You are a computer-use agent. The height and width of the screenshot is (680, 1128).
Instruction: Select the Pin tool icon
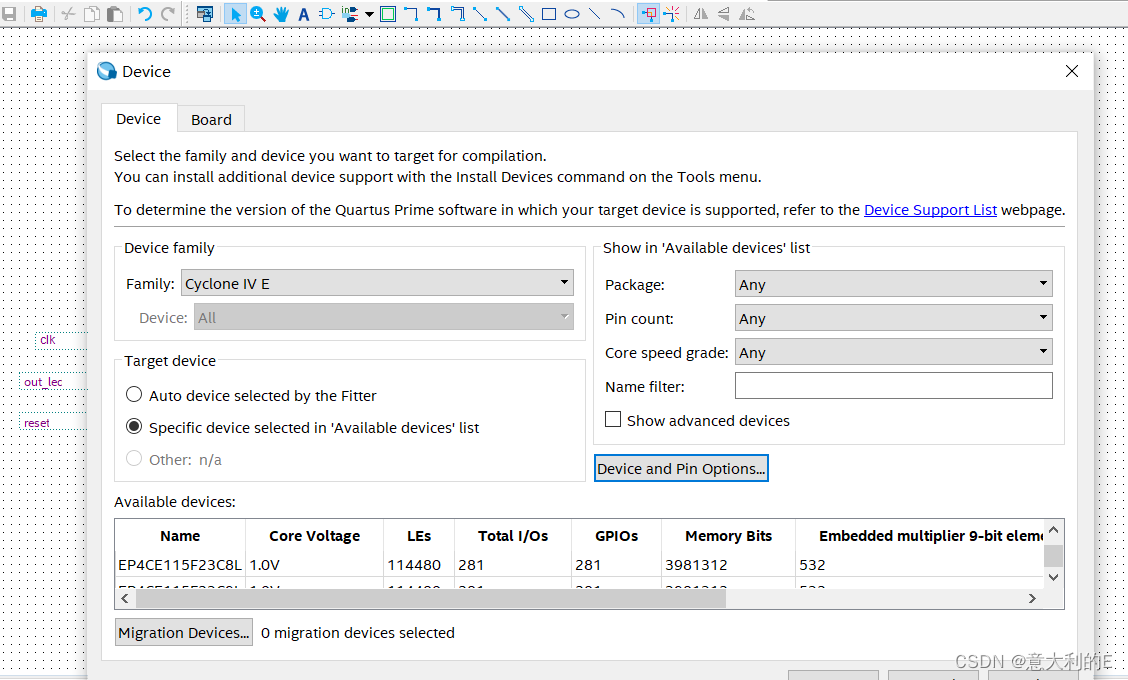coord(350,14)
